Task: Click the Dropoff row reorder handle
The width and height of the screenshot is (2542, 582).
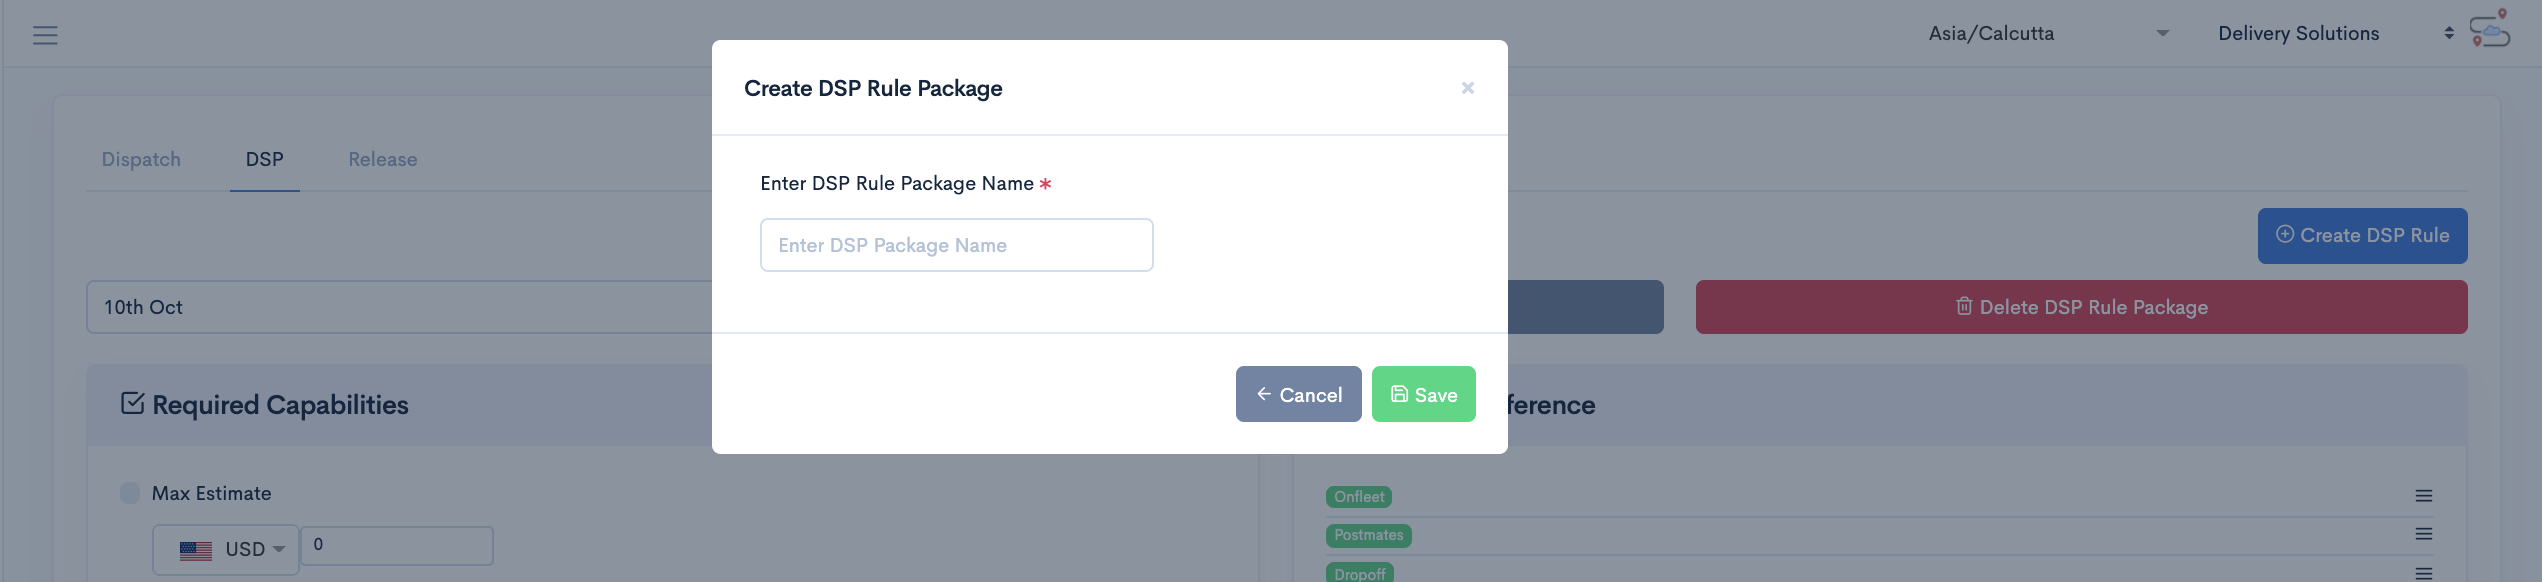Action: point(2423,573)
